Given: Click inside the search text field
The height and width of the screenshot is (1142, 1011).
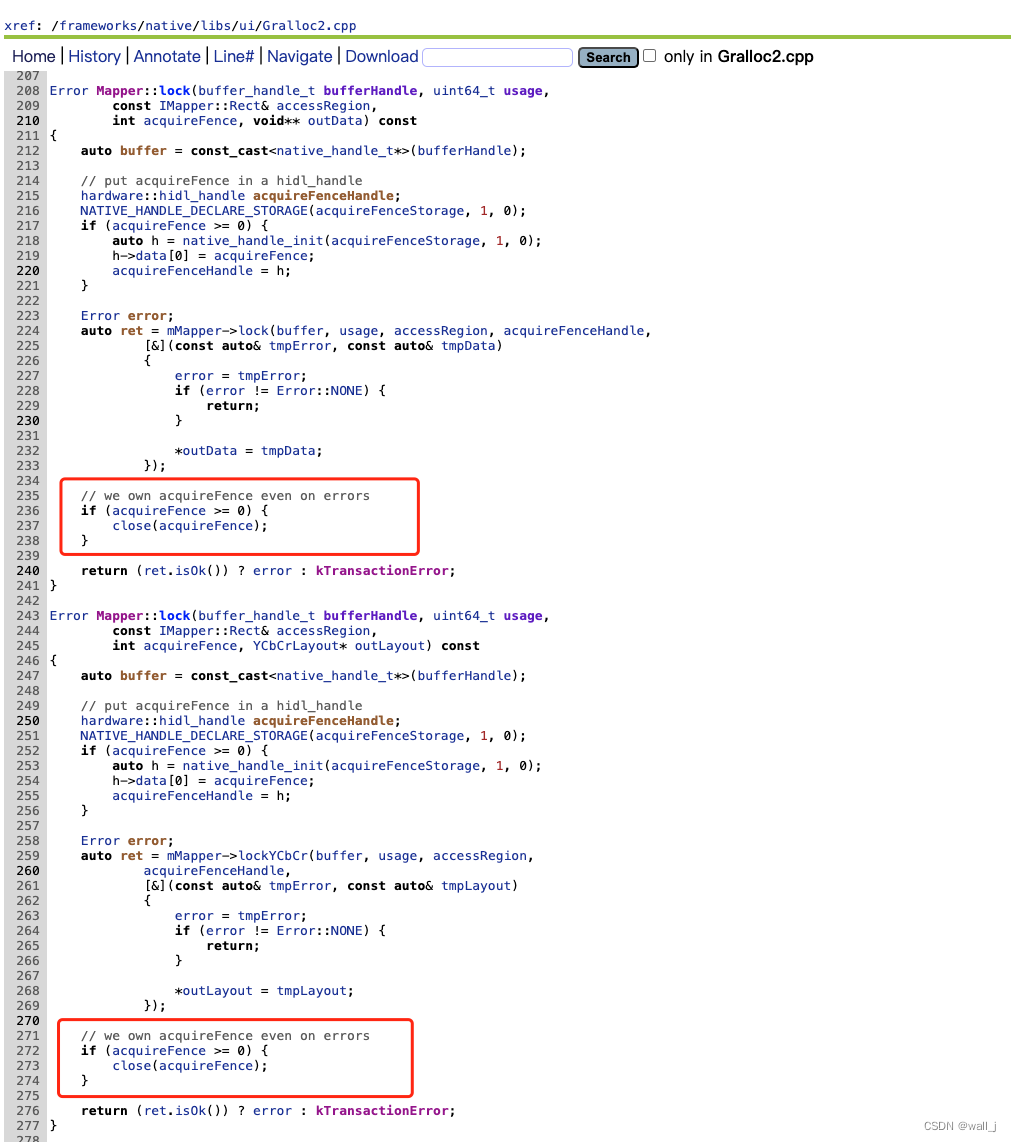Looking at the screenshot, I should pyautogui.click(x=497, y=57).
